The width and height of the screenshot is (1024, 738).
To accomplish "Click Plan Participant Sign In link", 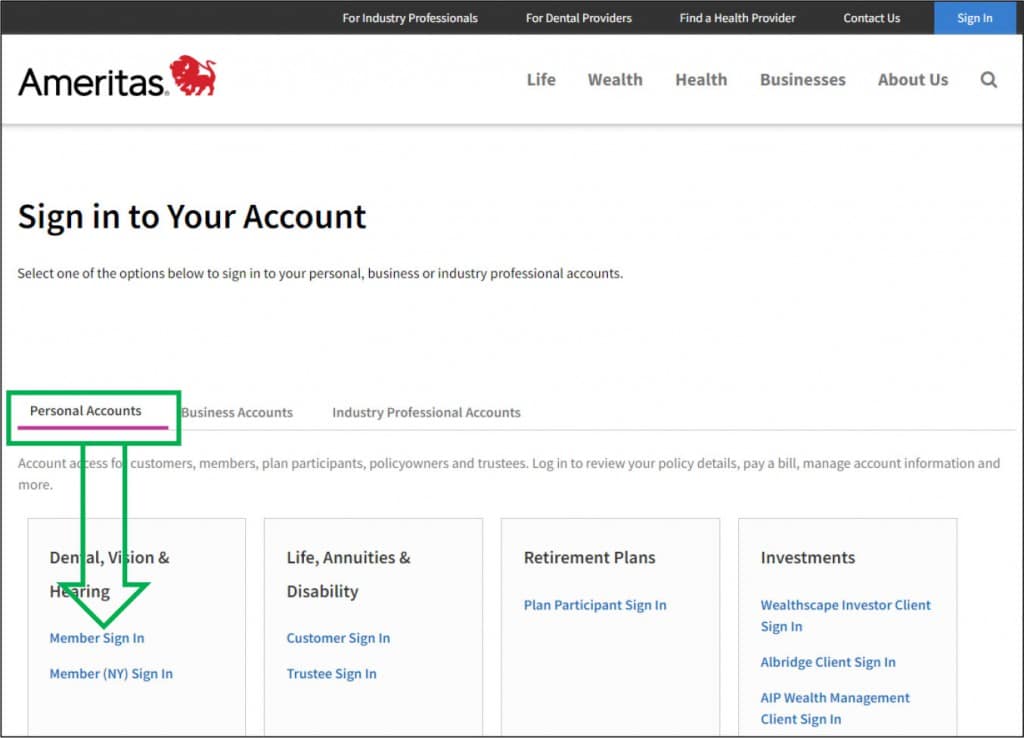I will click(595, 605).
